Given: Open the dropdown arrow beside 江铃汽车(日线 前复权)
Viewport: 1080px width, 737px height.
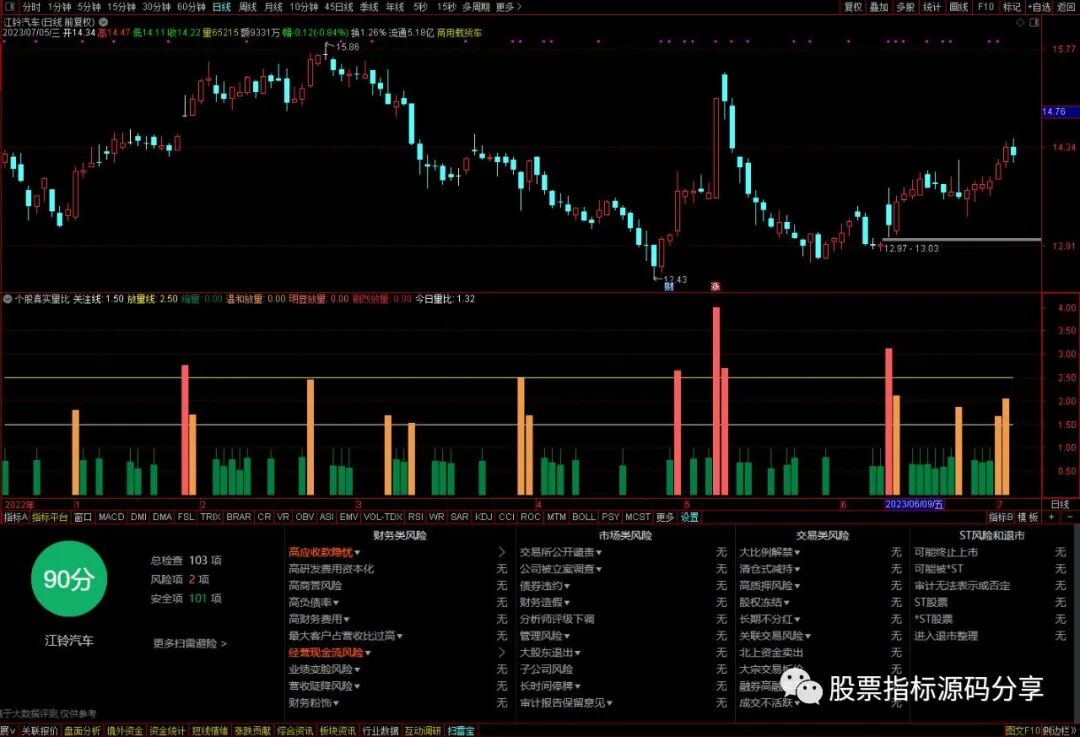Looking at the screenshot, I should click(103, 22).
